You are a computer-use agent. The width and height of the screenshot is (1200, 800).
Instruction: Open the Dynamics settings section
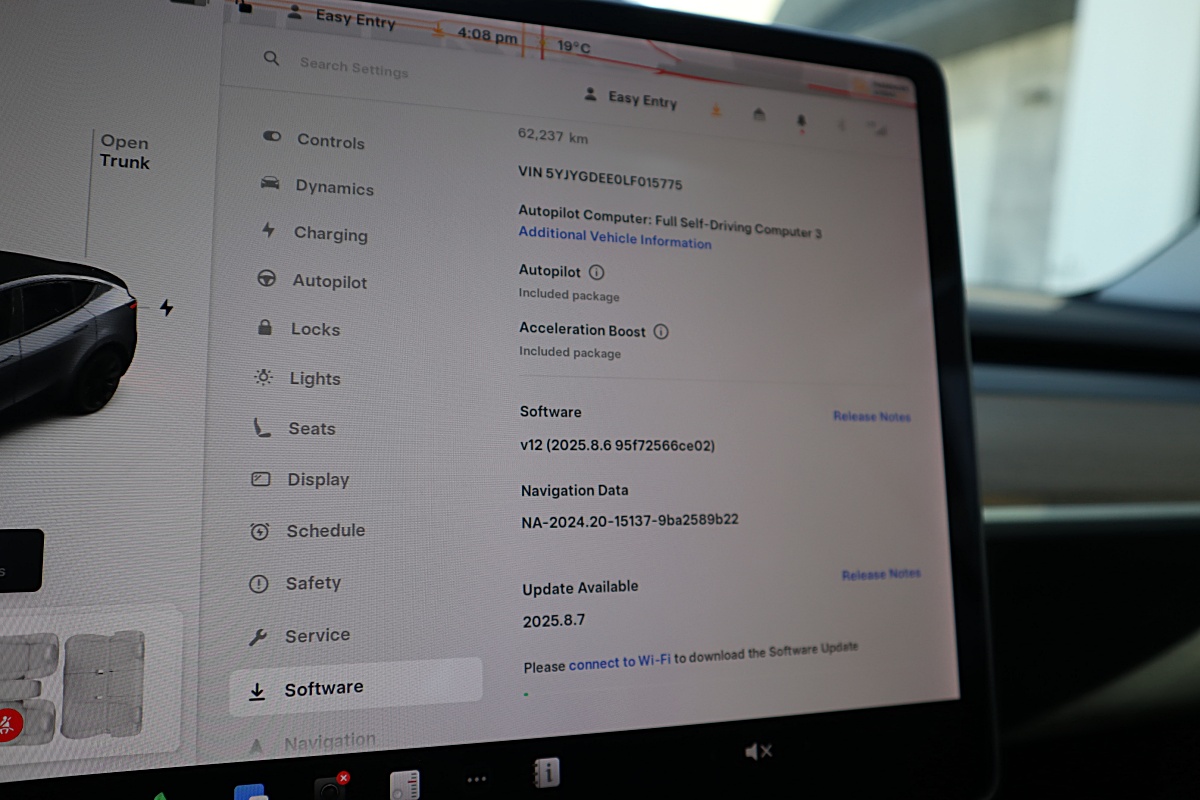317,187
